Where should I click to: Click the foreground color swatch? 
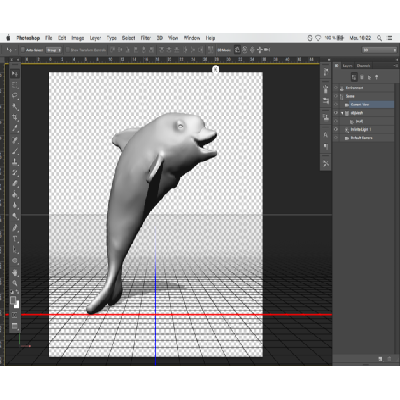point(13,300)
